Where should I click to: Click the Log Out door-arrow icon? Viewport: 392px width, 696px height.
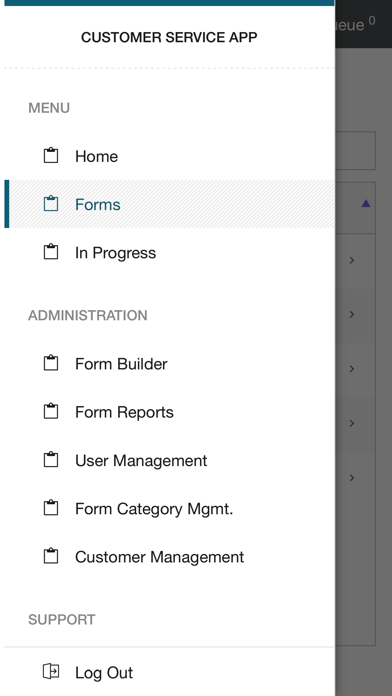[51, 672]
